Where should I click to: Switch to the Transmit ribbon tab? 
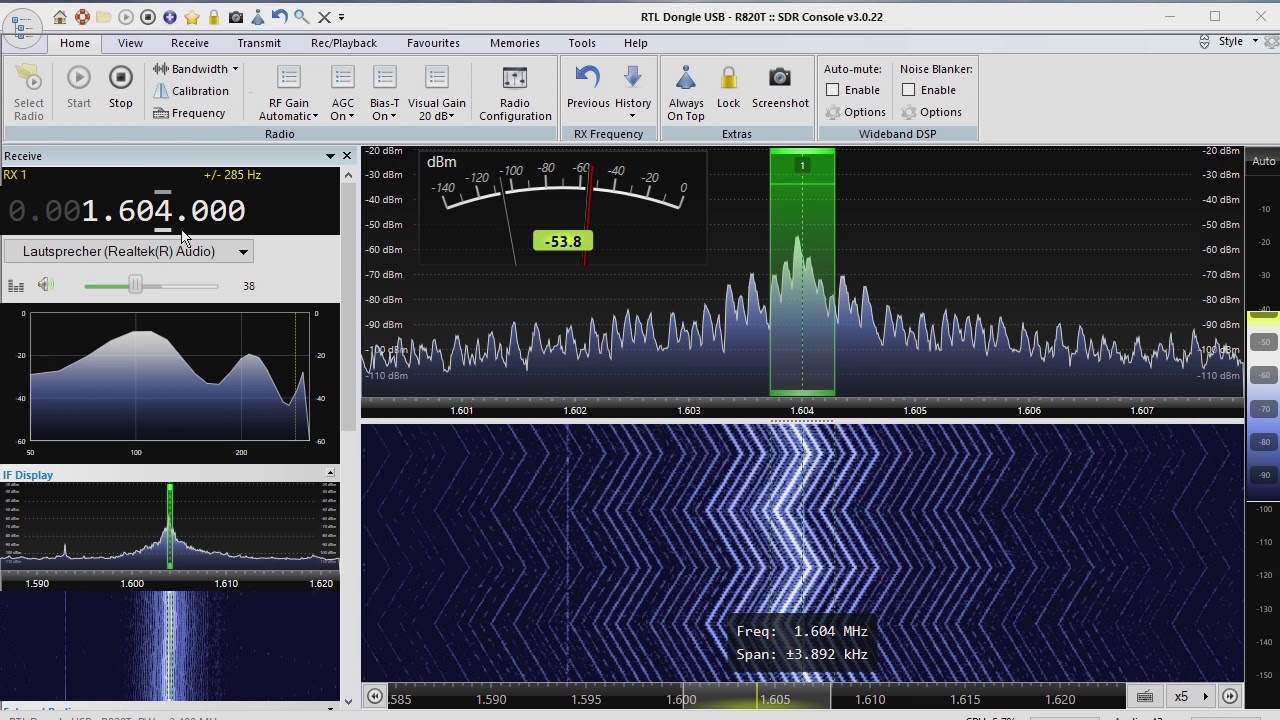coord(259,43)
